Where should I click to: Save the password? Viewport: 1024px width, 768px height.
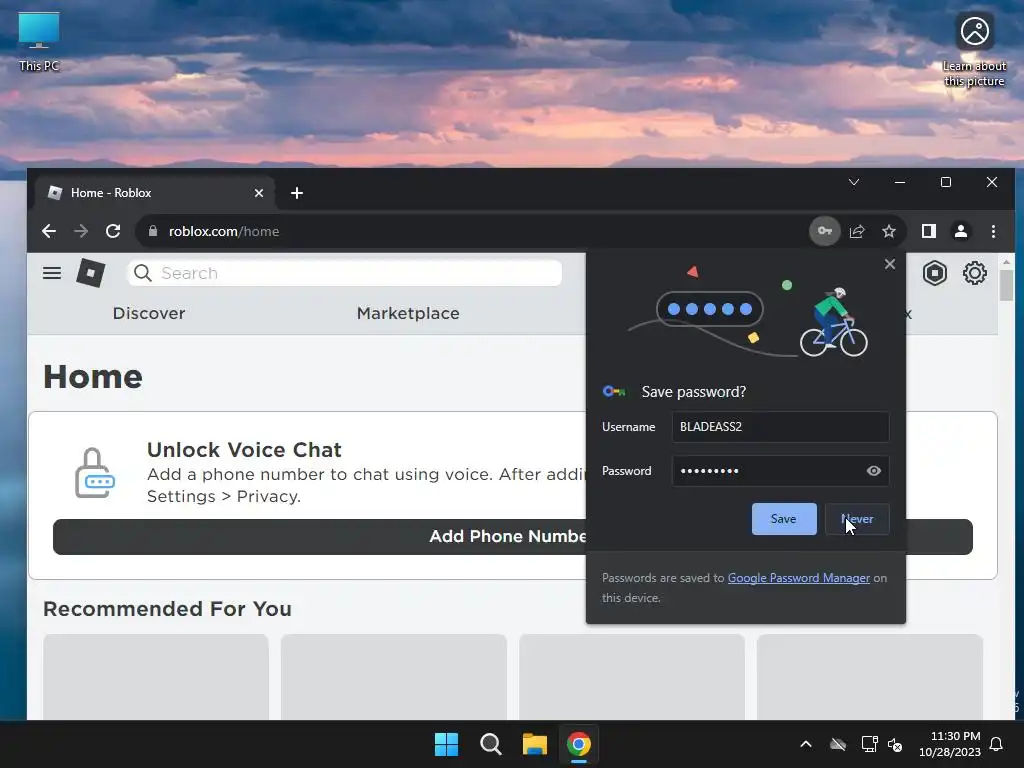784,519
